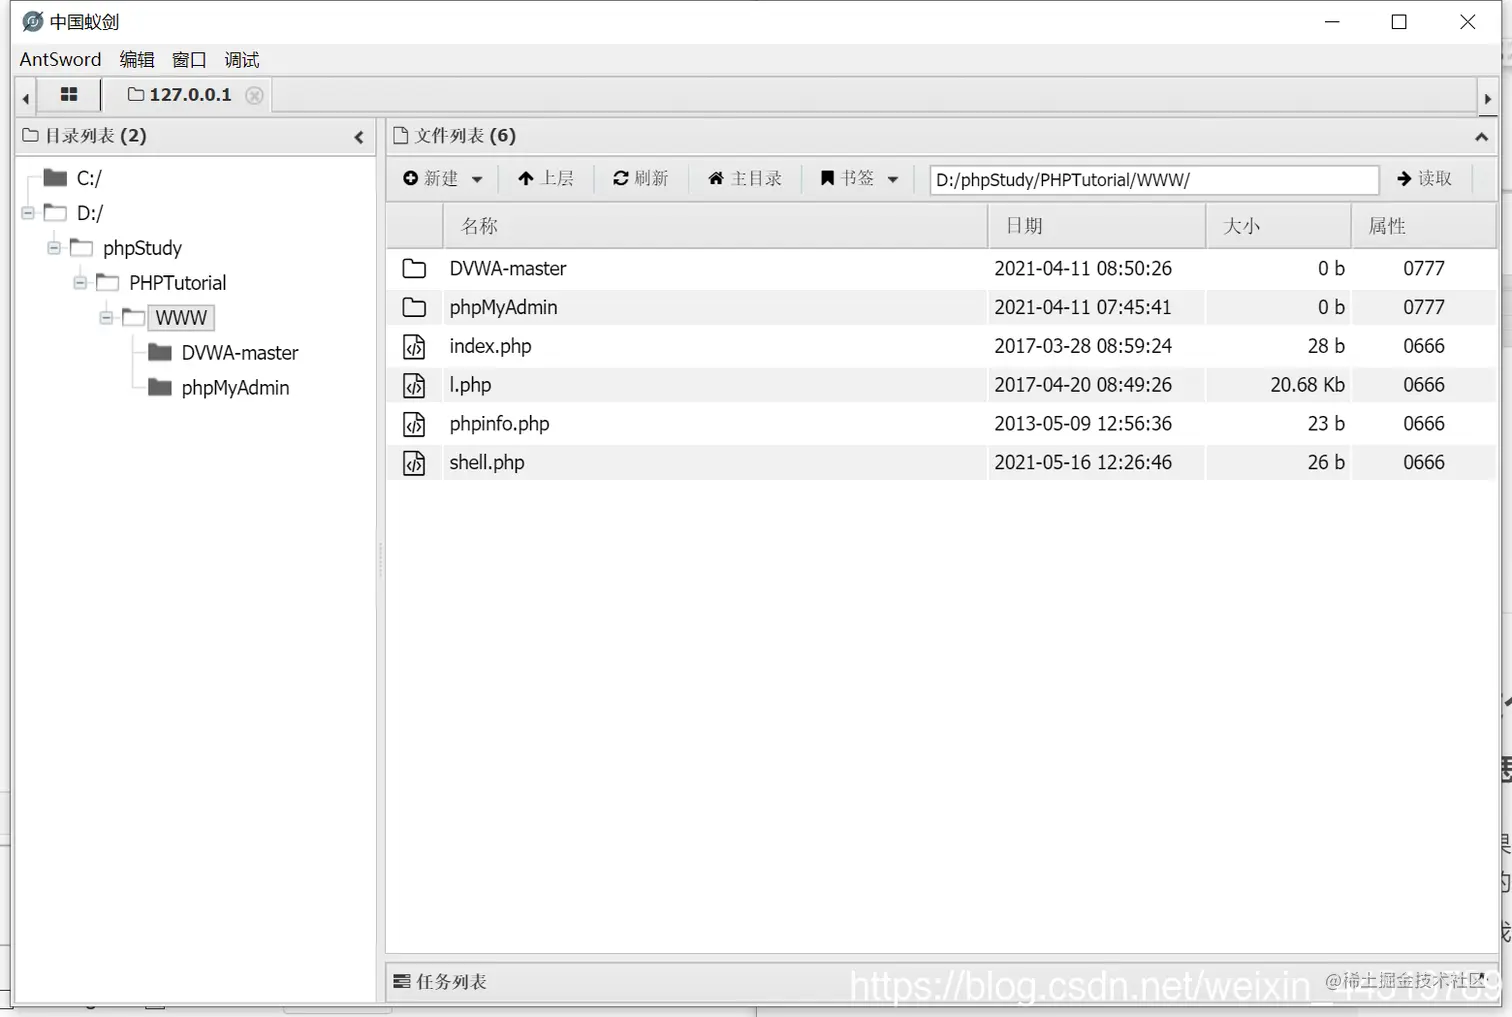
Task: Collapse the PHPTutorial tree node
Action: tap(80, 283)
